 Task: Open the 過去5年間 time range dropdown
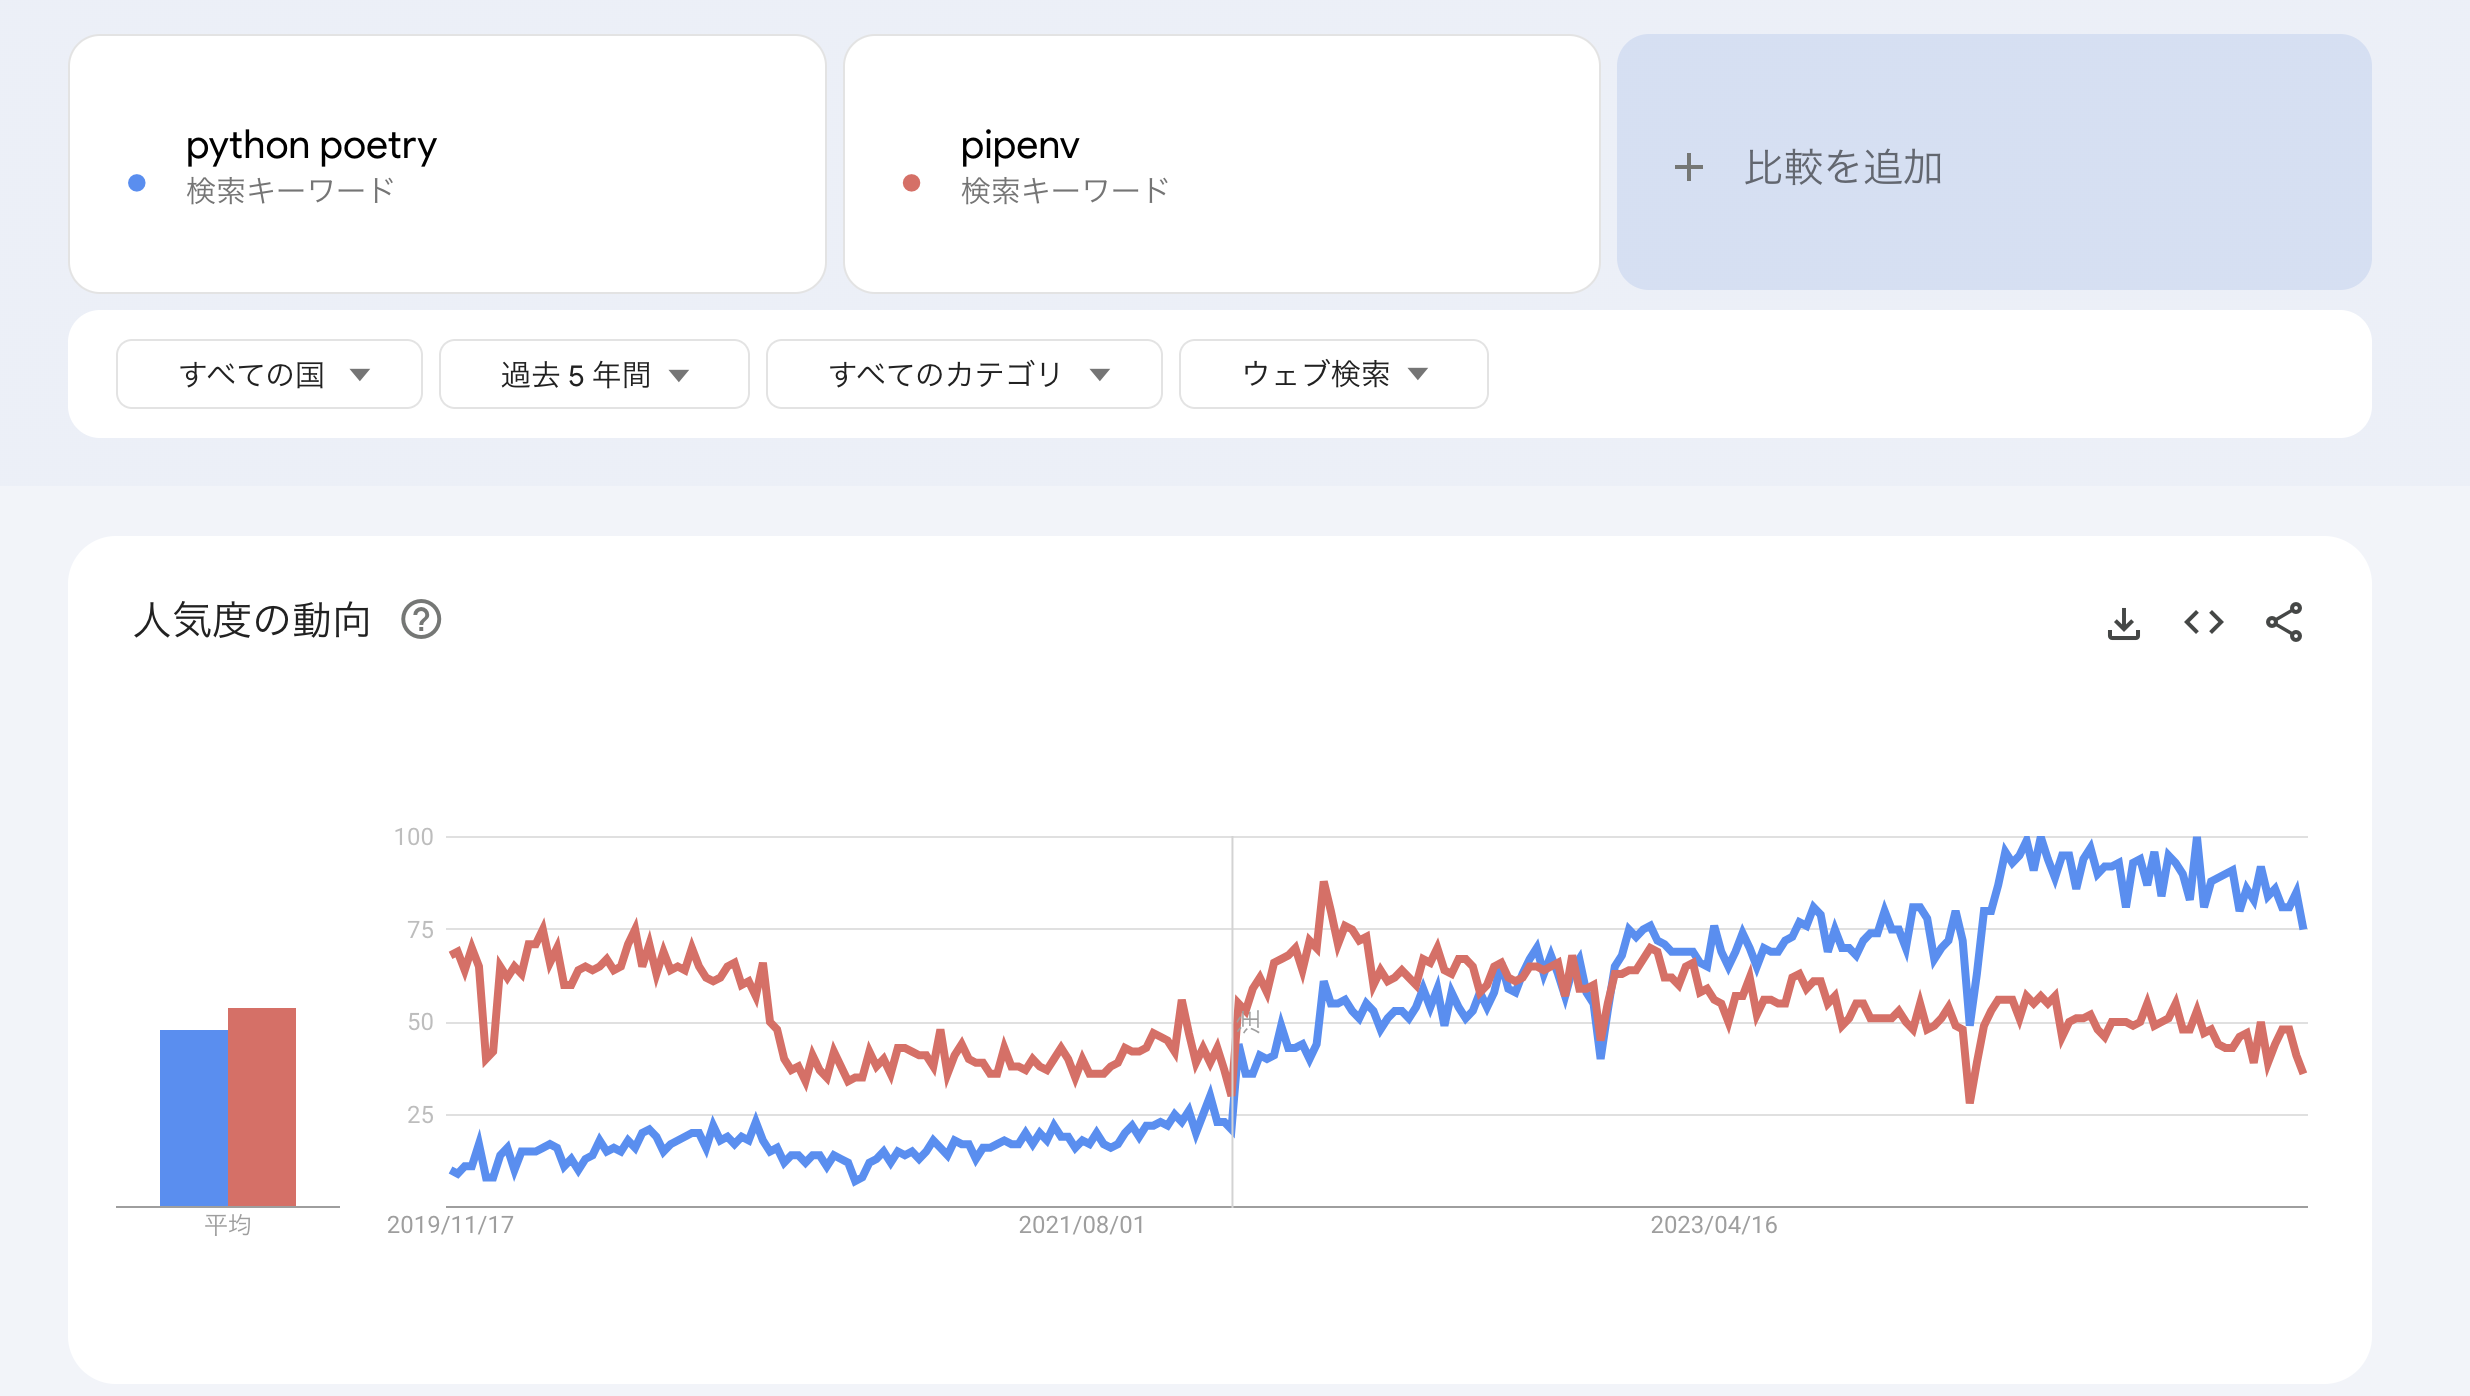[593, 374]
